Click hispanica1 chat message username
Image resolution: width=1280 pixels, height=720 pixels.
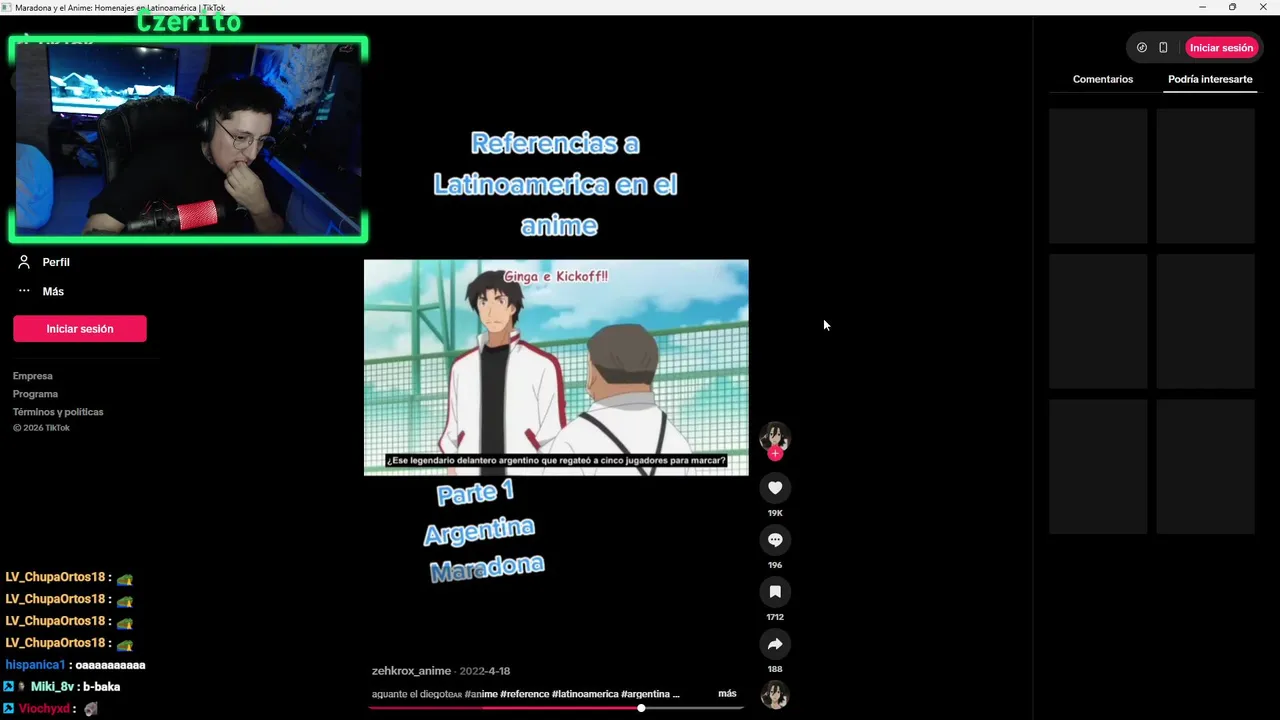pyautogui.click(x=35, y=665)
